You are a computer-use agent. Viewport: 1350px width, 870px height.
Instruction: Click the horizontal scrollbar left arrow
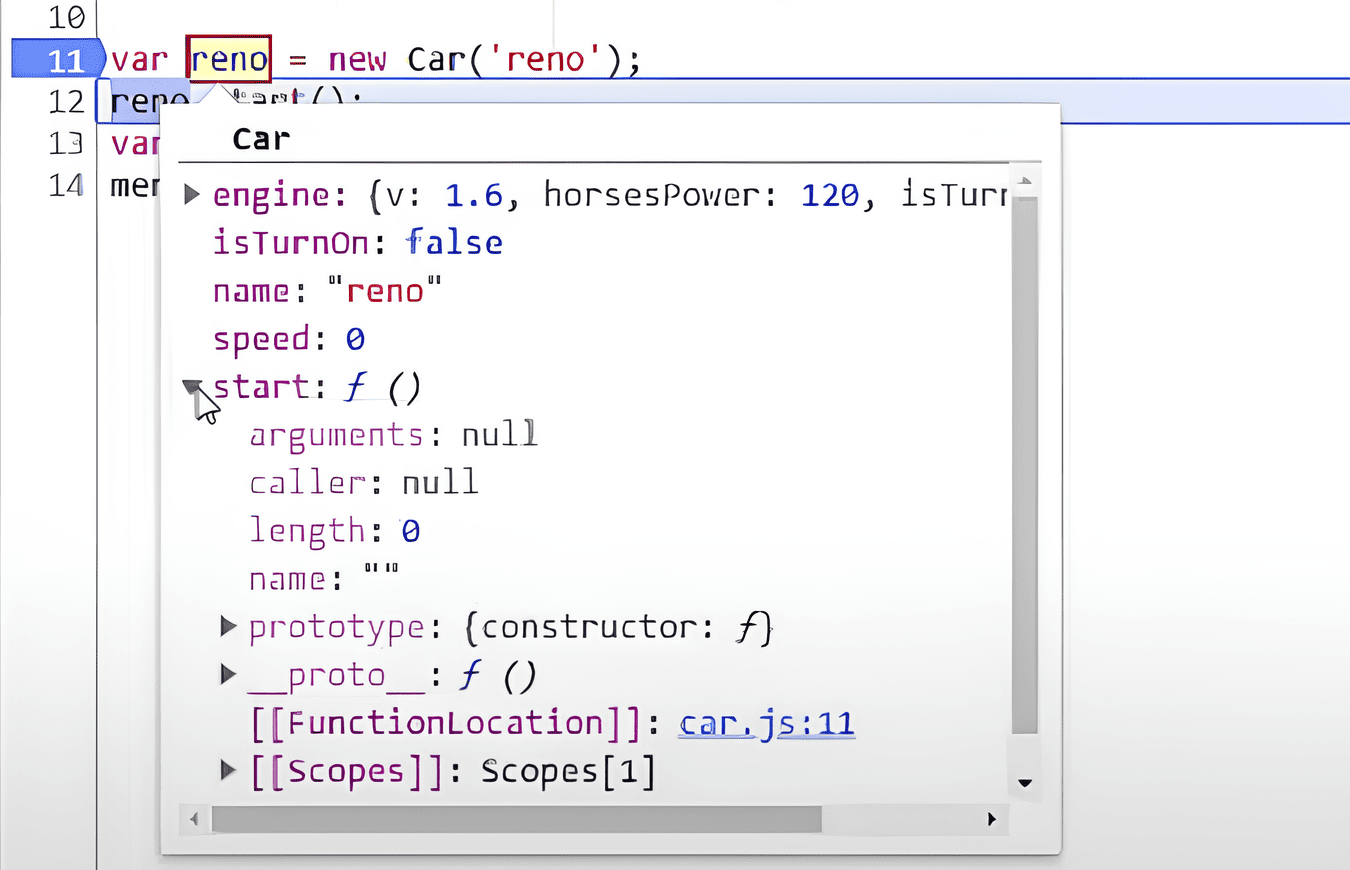click(x=194, y=819)
